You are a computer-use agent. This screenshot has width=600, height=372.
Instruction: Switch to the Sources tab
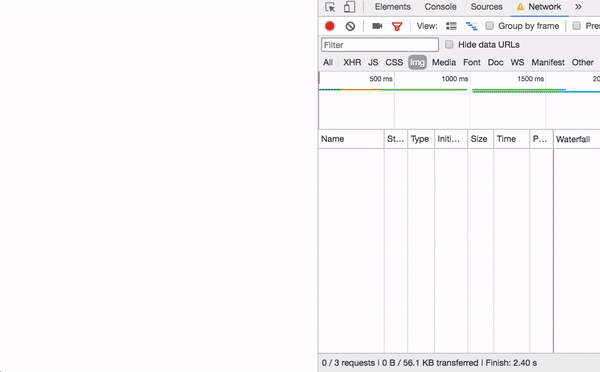(x=486, y=7)
